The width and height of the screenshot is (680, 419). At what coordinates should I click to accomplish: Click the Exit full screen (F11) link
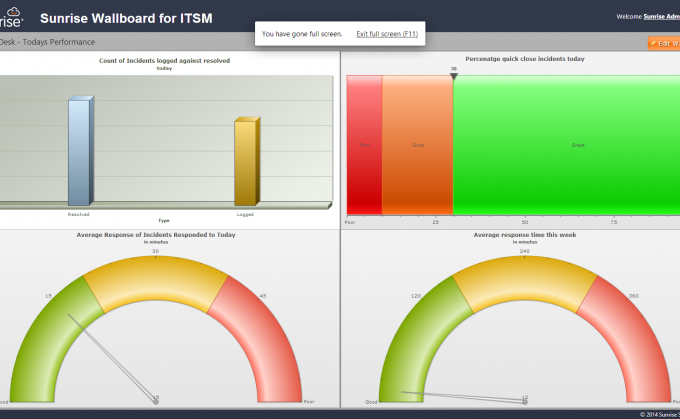click(387, 34)
